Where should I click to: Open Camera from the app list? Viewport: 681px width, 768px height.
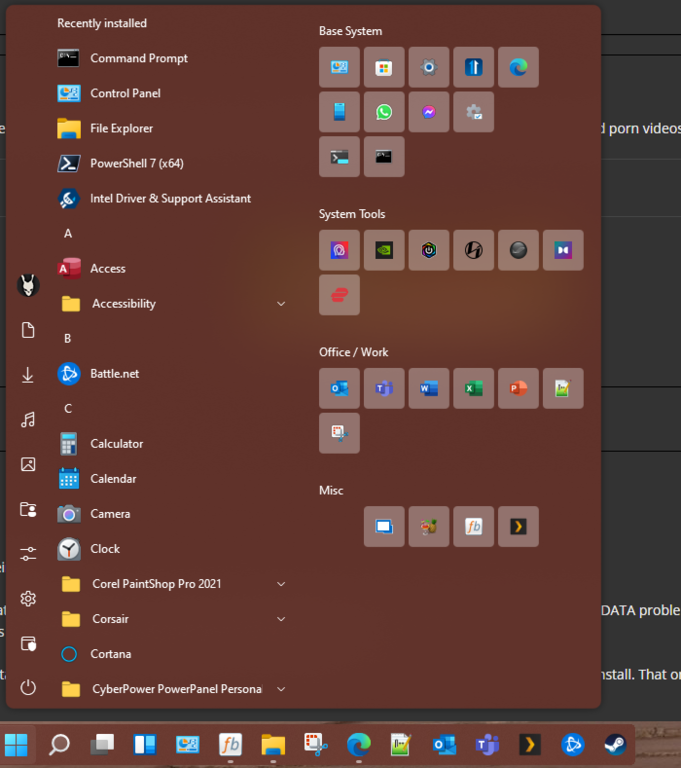[x=171, y=514]
